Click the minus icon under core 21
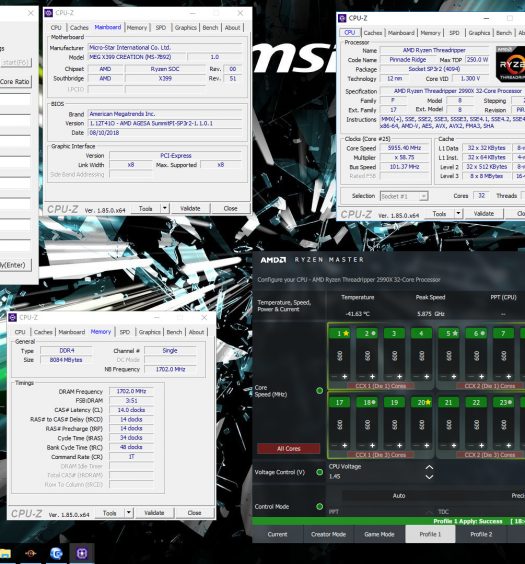Image resolution: width=525 pixels, height=564 pixels. (x=444, y=445)
